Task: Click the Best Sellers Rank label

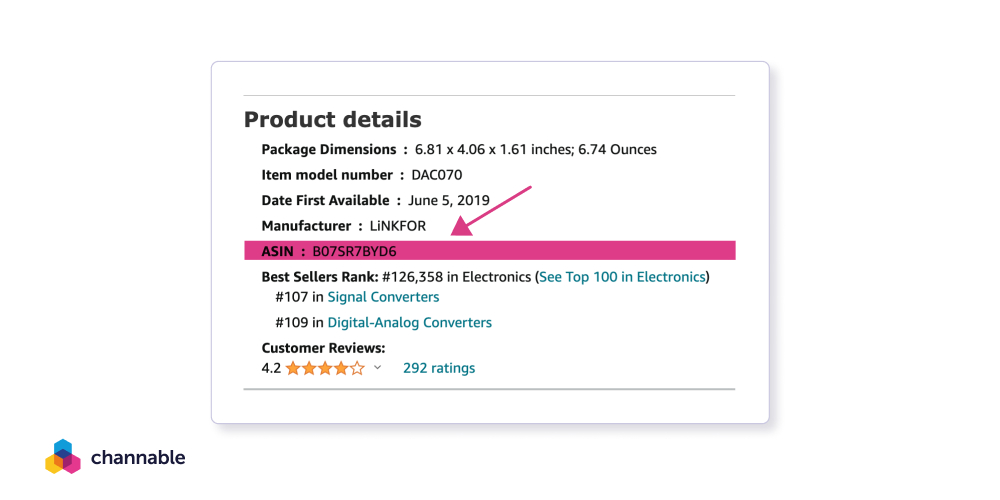Action: [x=319, y=276]
